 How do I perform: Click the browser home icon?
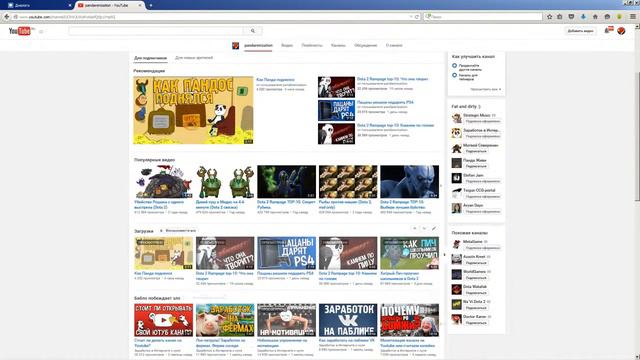pyautogui.click(x=595, y=17)
